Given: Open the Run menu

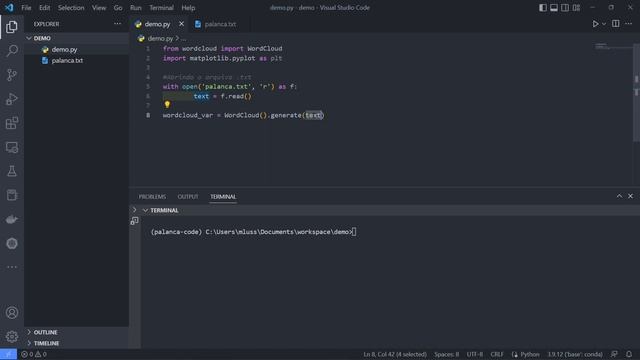Looking at the screenshot, I should [136, 8].
